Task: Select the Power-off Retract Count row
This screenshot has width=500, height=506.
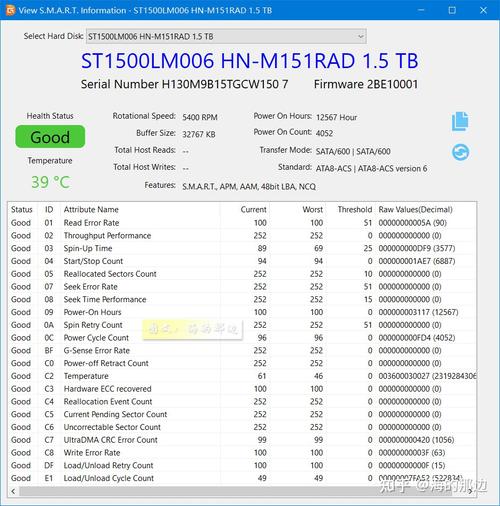Action: coord(242,363)
